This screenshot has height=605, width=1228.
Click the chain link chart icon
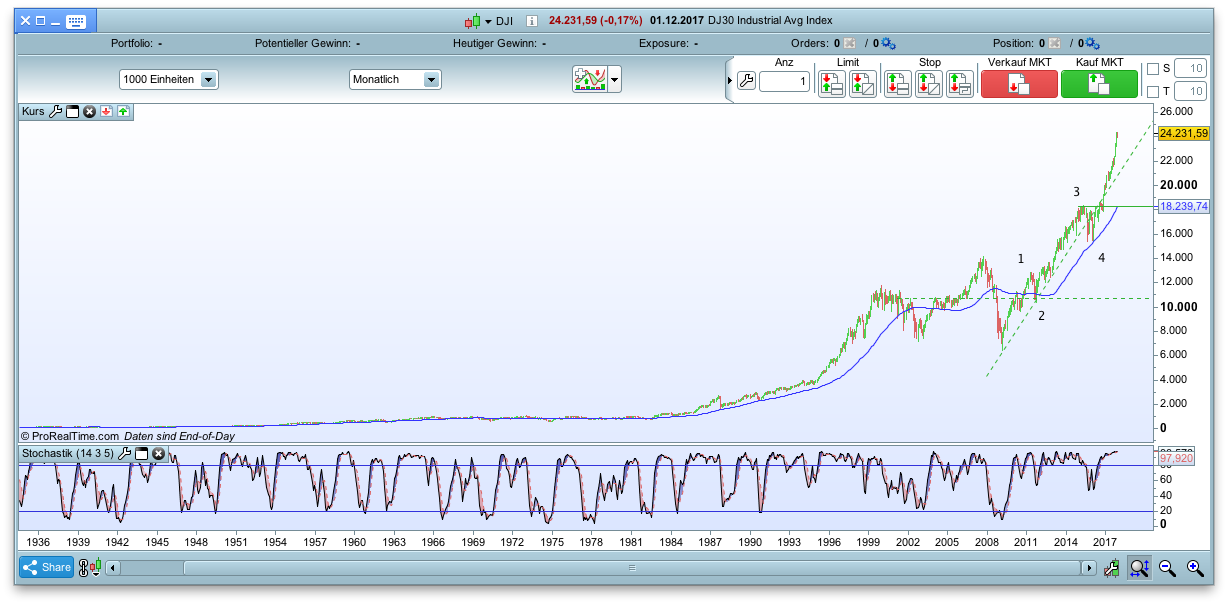(x=84, y=567)
